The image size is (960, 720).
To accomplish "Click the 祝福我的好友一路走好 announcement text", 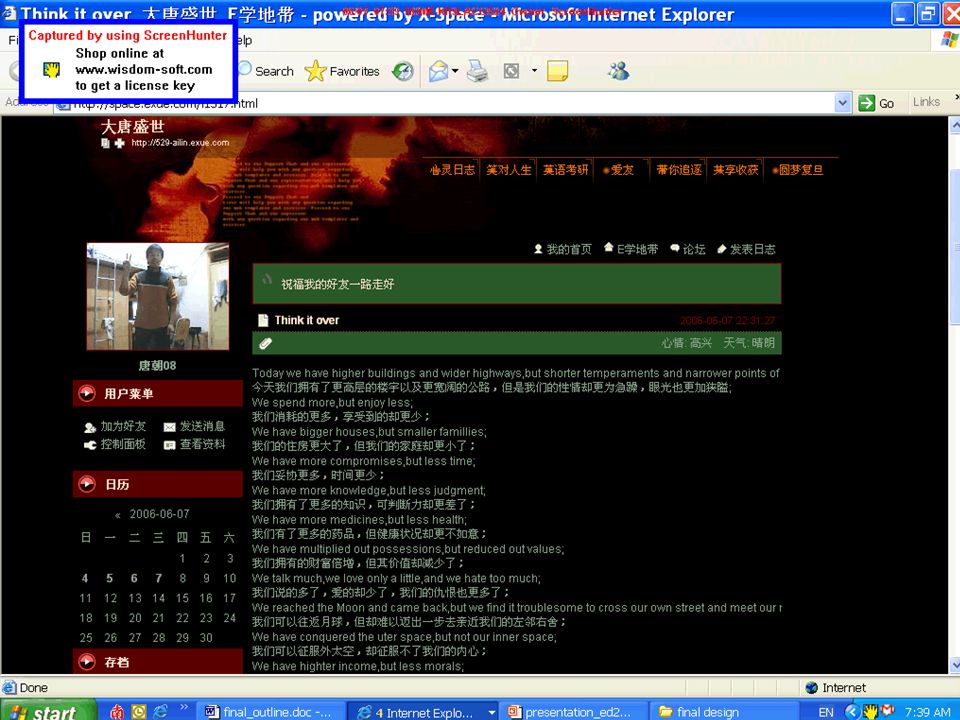I will (337, 284).
